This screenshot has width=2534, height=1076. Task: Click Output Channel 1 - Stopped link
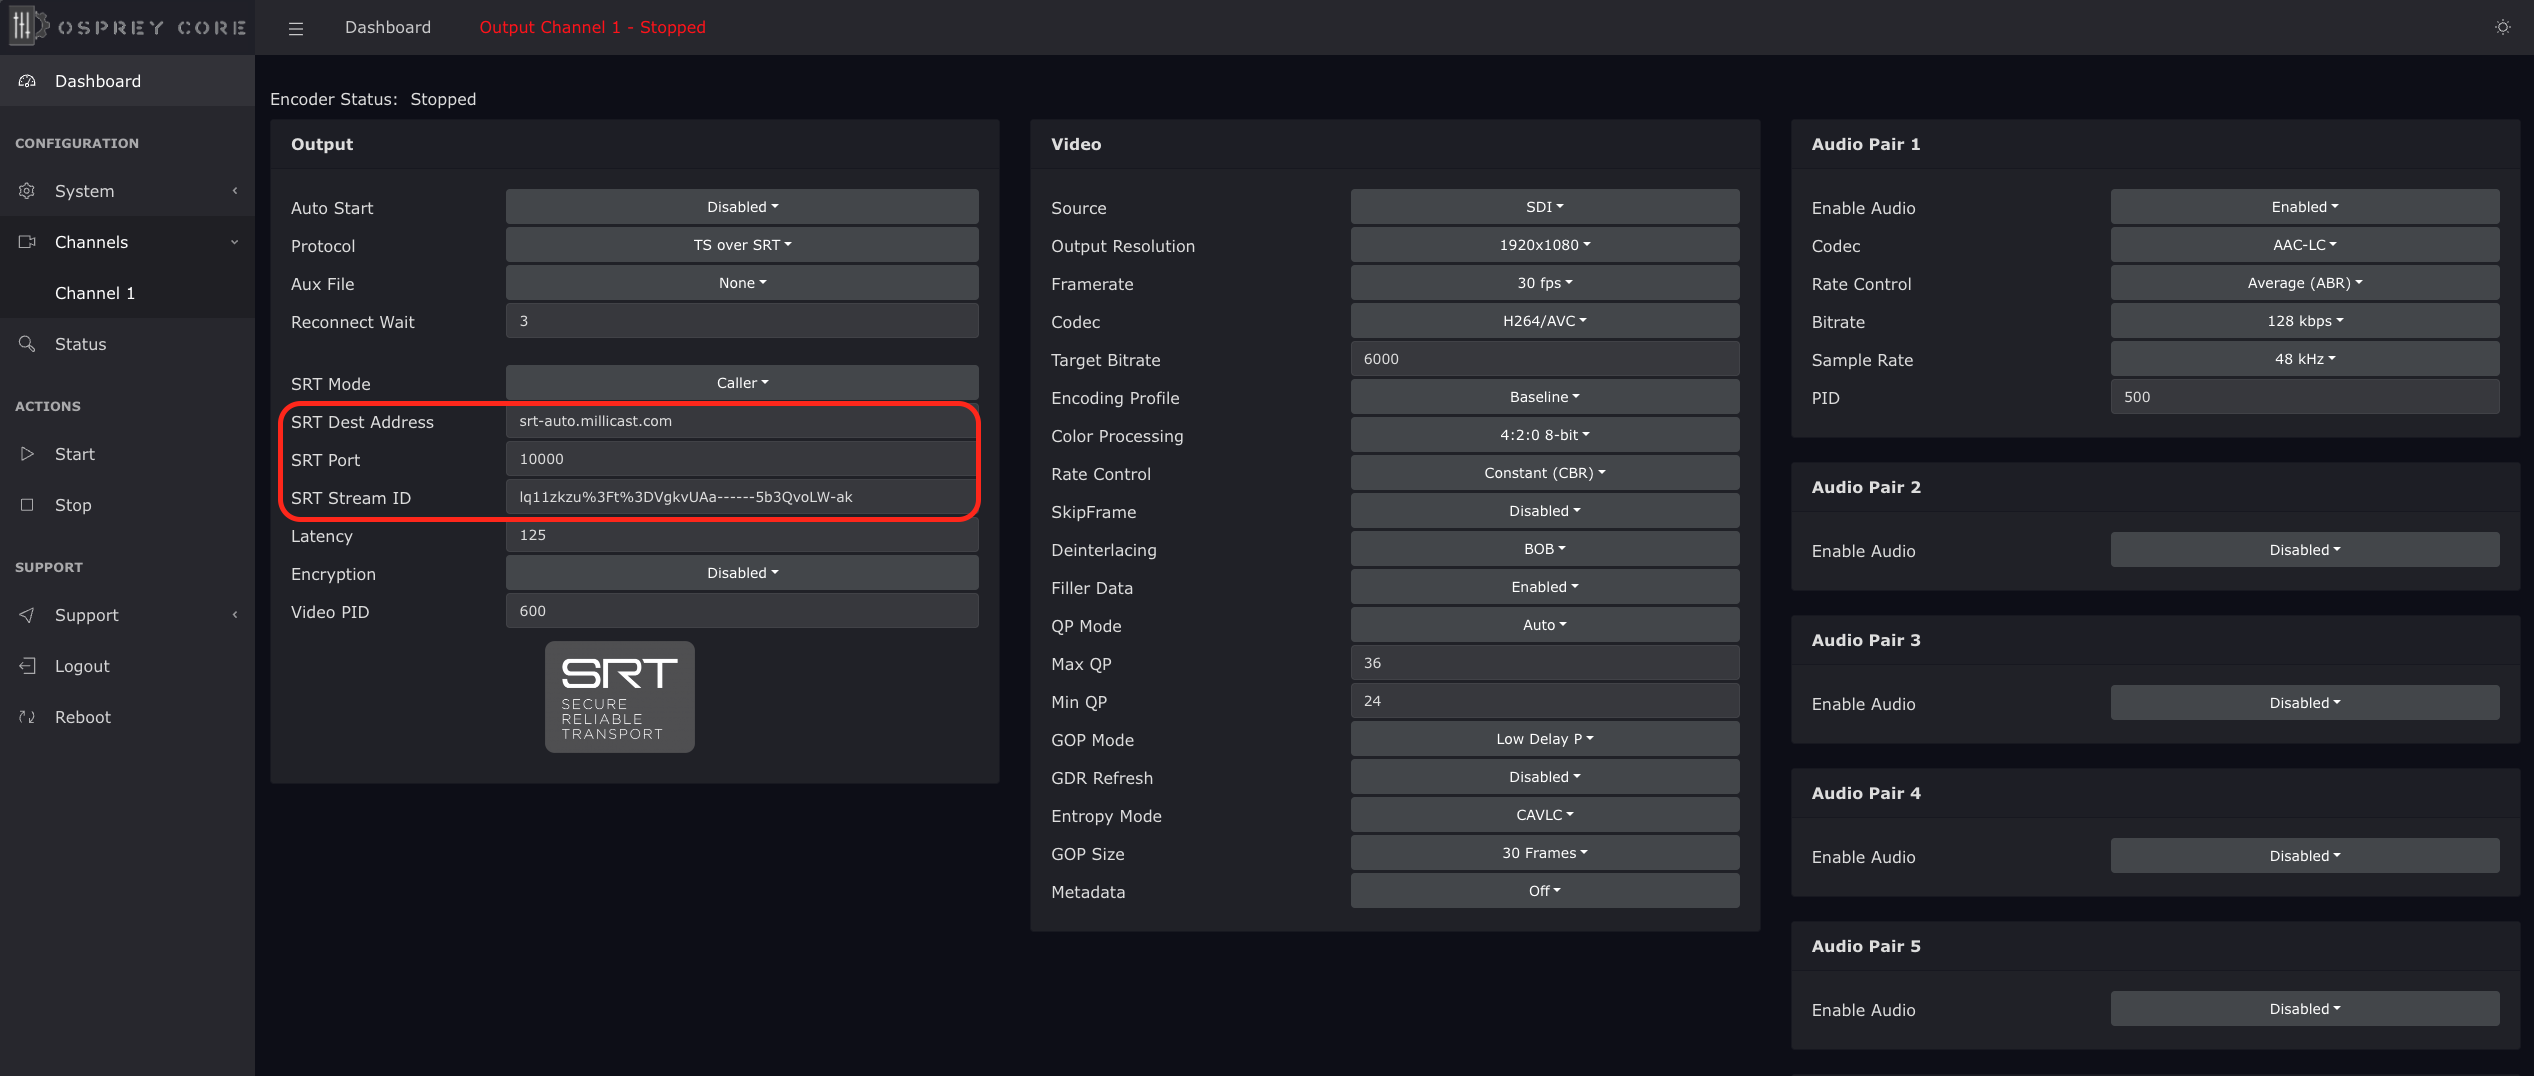[x=592, y=27]
